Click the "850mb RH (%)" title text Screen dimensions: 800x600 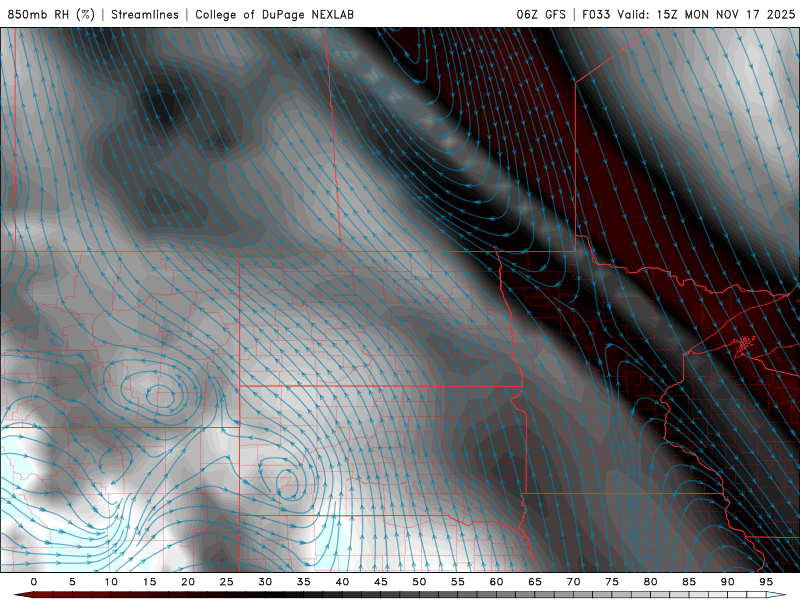coord(51,15)
